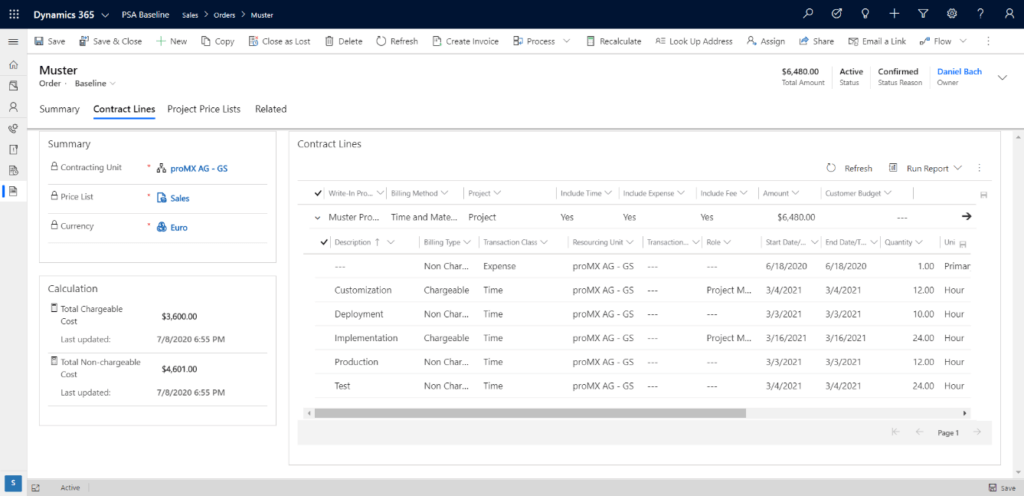Open the search magnifier icon

pyautogui.click(x=808, y=14)
